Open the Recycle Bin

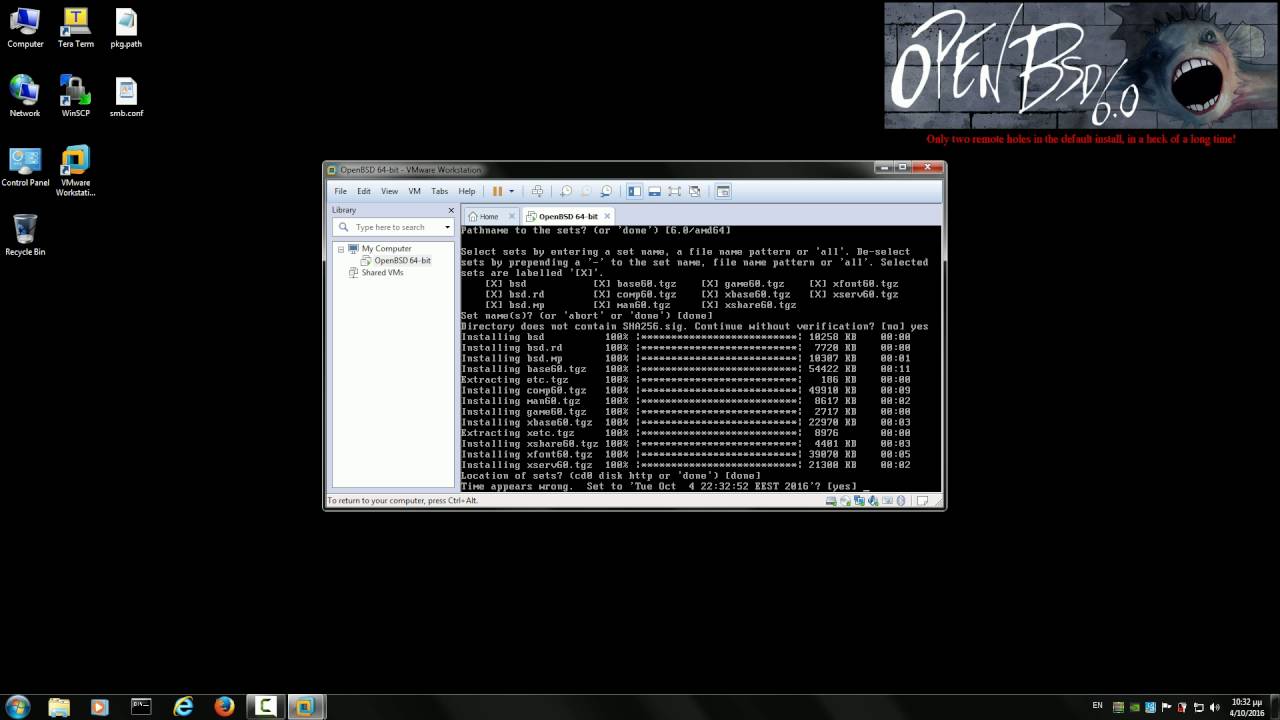point(25,236)
